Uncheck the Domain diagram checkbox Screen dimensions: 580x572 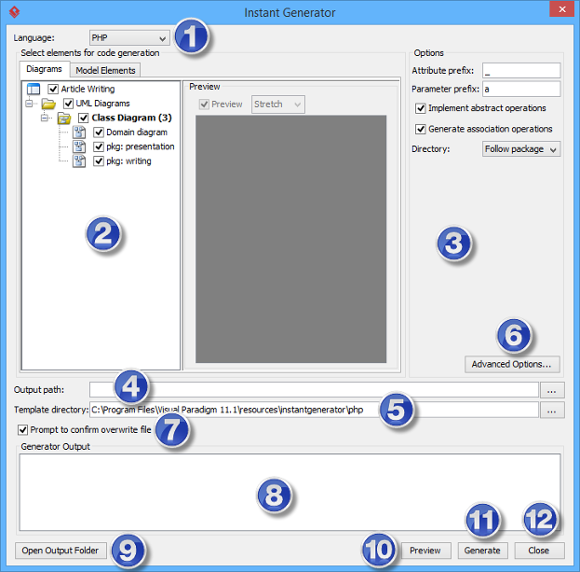coord(98,132)
